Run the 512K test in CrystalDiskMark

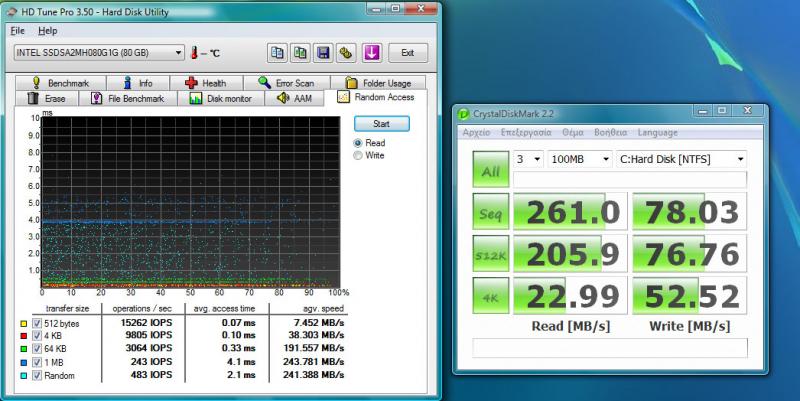[x=489, y=254]
